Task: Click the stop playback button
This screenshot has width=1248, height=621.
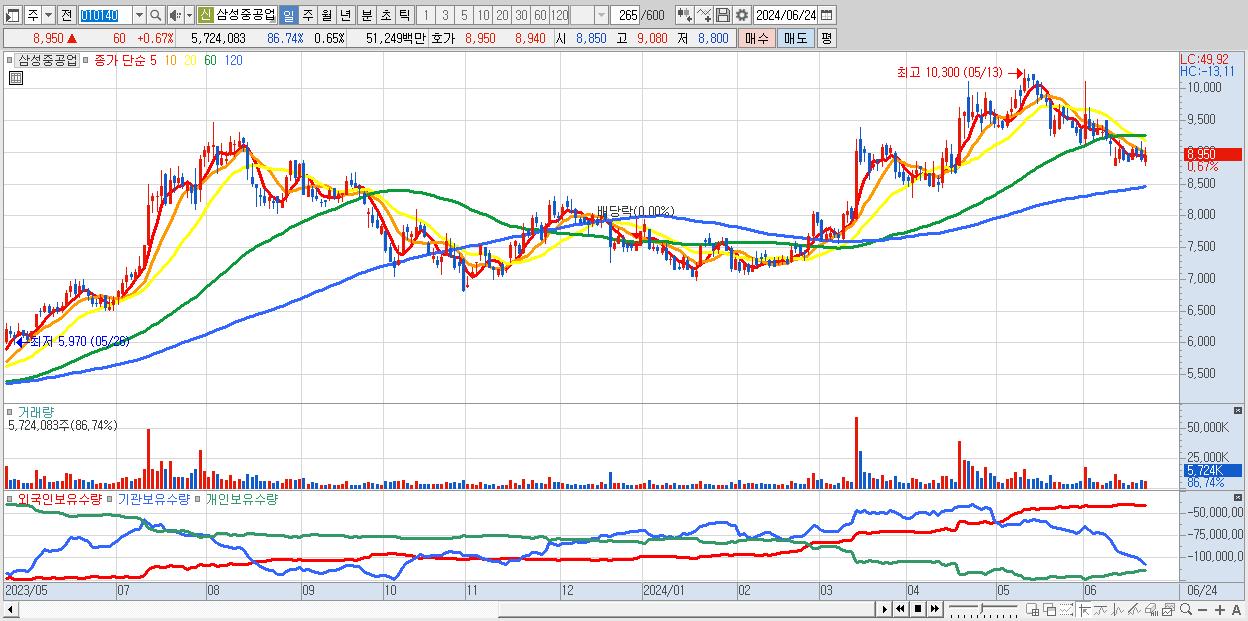Action: (917, 609)
